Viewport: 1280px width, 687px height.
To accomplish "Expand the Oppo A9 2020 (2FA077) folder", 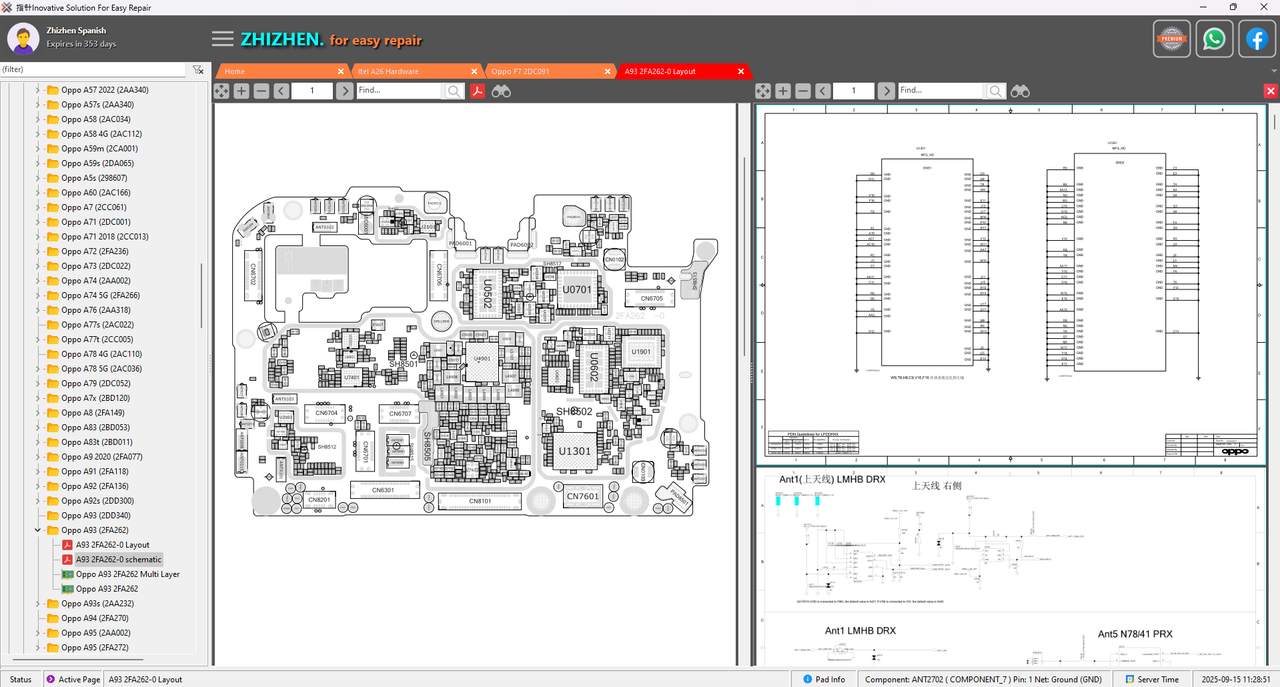I will (39, 457).
